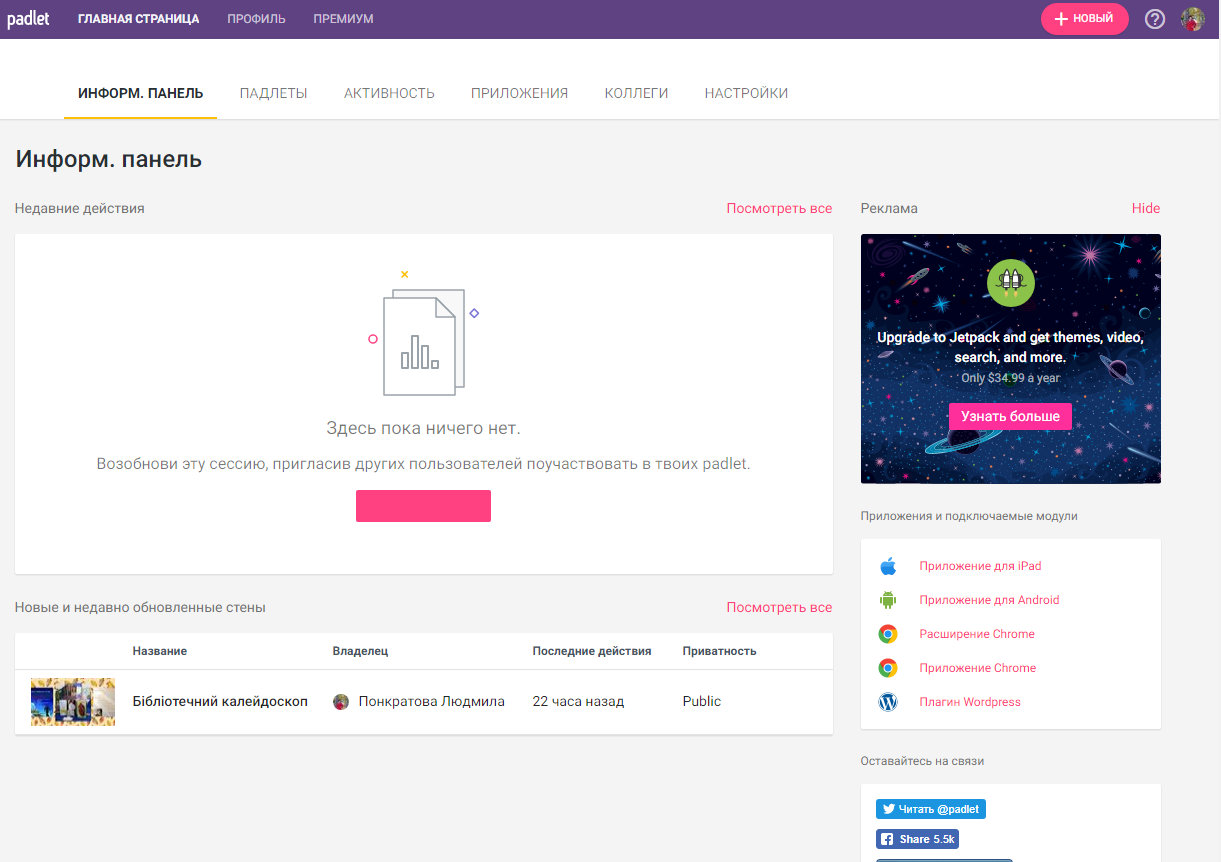Click the Владелец column header
The height and width of the screenshot is (862, 1221).
(x=360, y=651)
